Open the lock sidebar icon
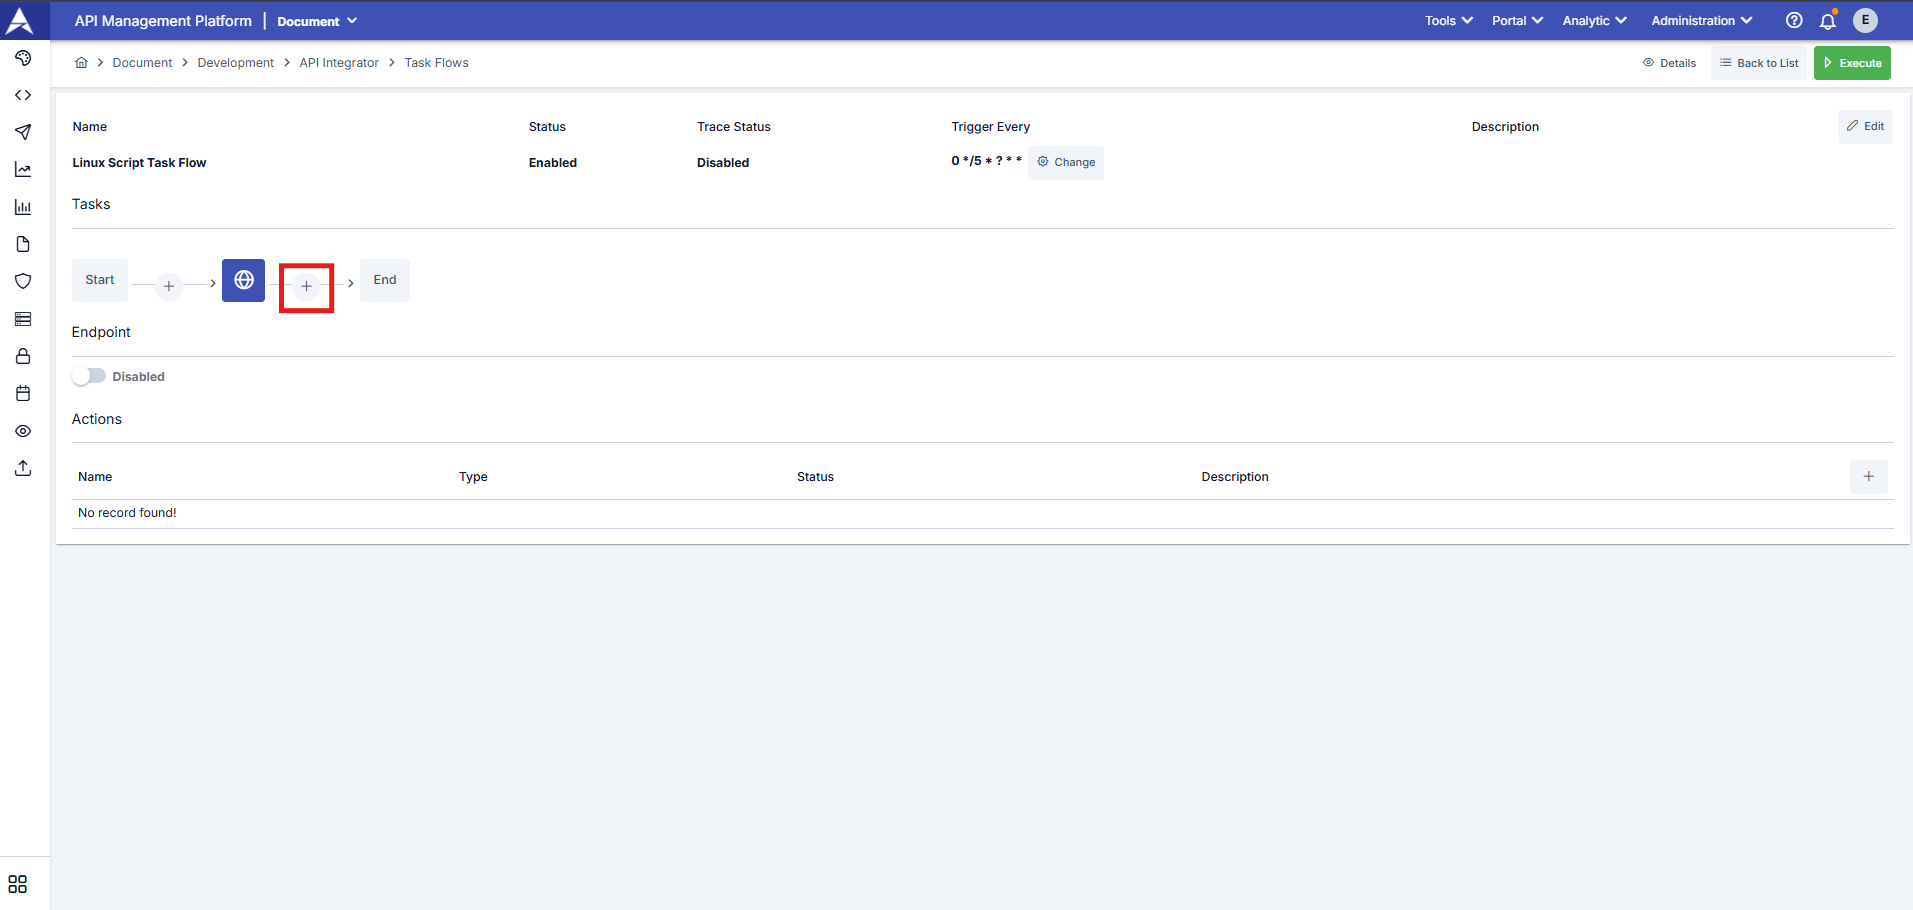This screenshot has height=910, width=1913. (23, 356)
